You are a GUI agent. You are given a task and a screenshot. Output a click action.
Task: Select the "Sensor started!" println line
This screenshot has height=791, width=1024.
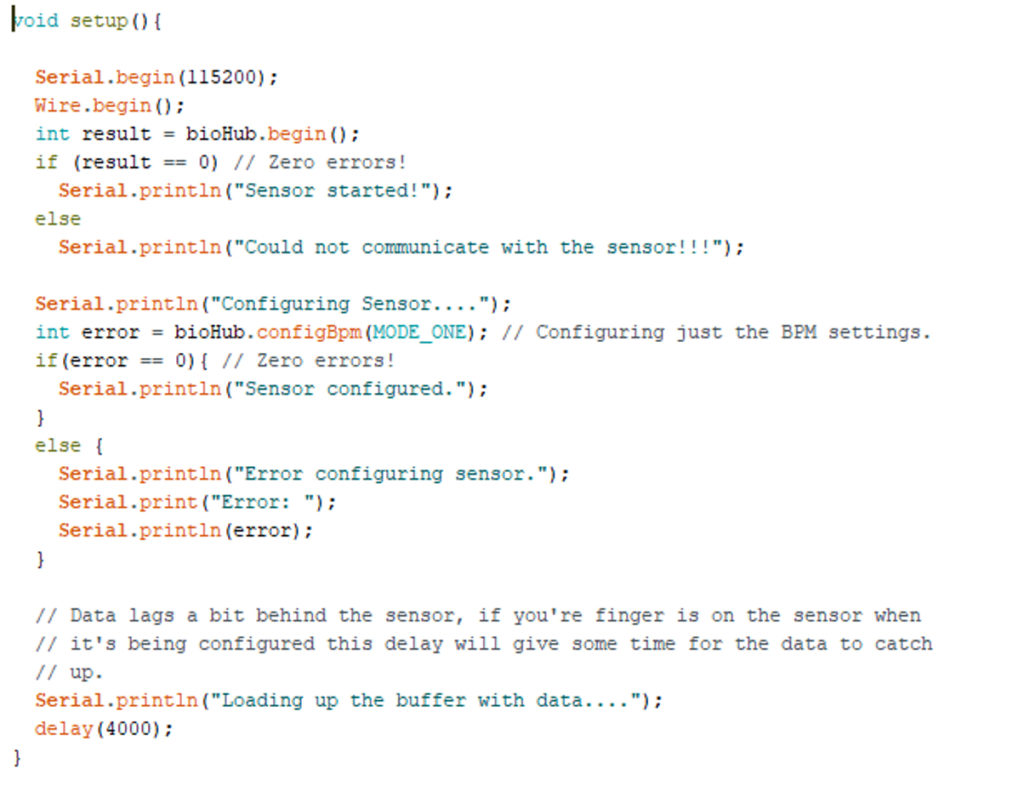point(255,191)
